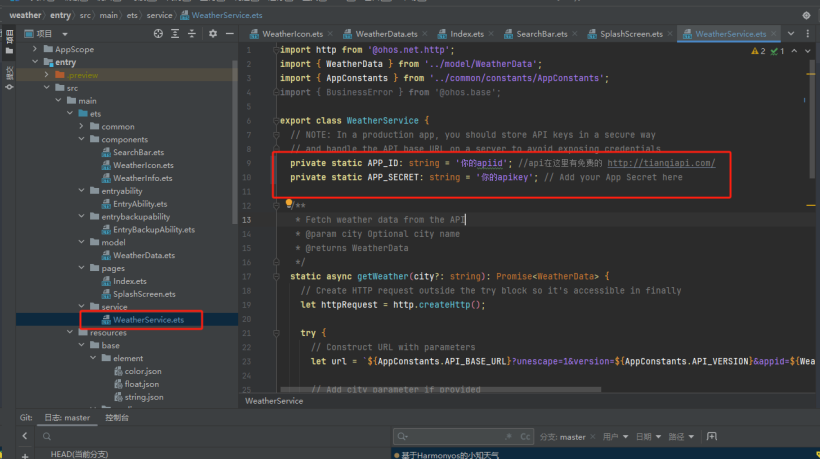820x459 pixels.
Task: Click the expand all tree icon
Action: (175, 33)
